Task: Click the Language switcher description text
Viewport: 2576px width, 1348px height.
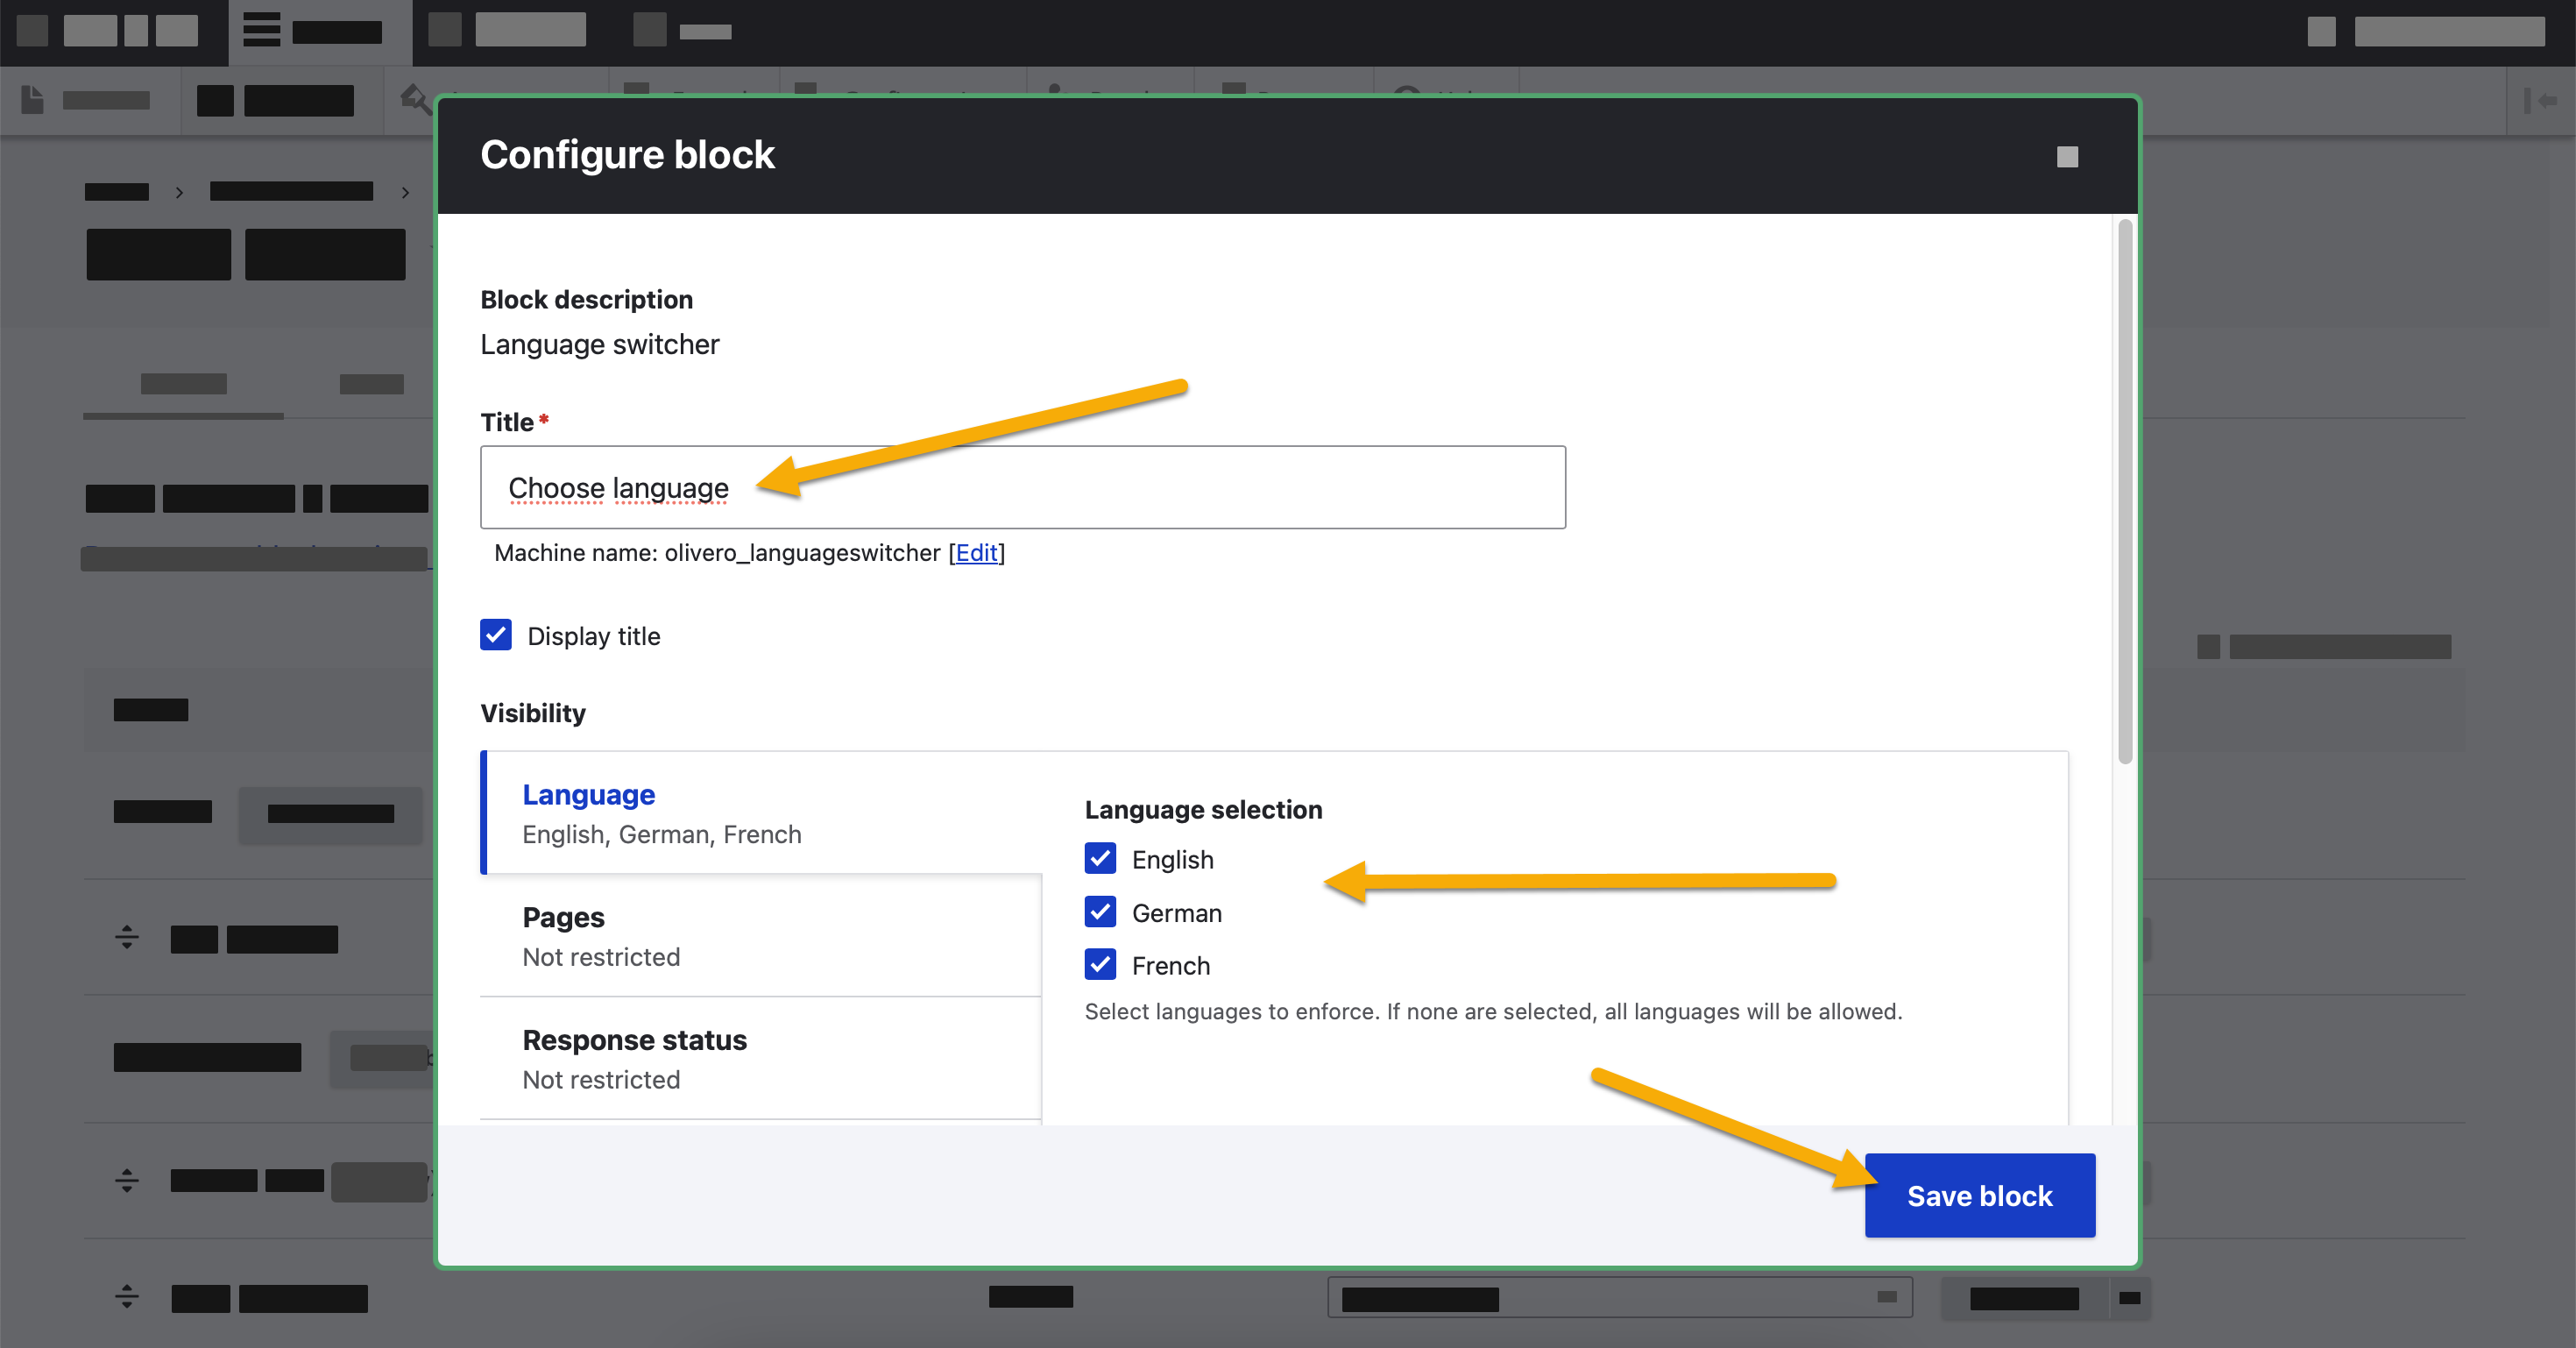Action: (x=600, y=344)
